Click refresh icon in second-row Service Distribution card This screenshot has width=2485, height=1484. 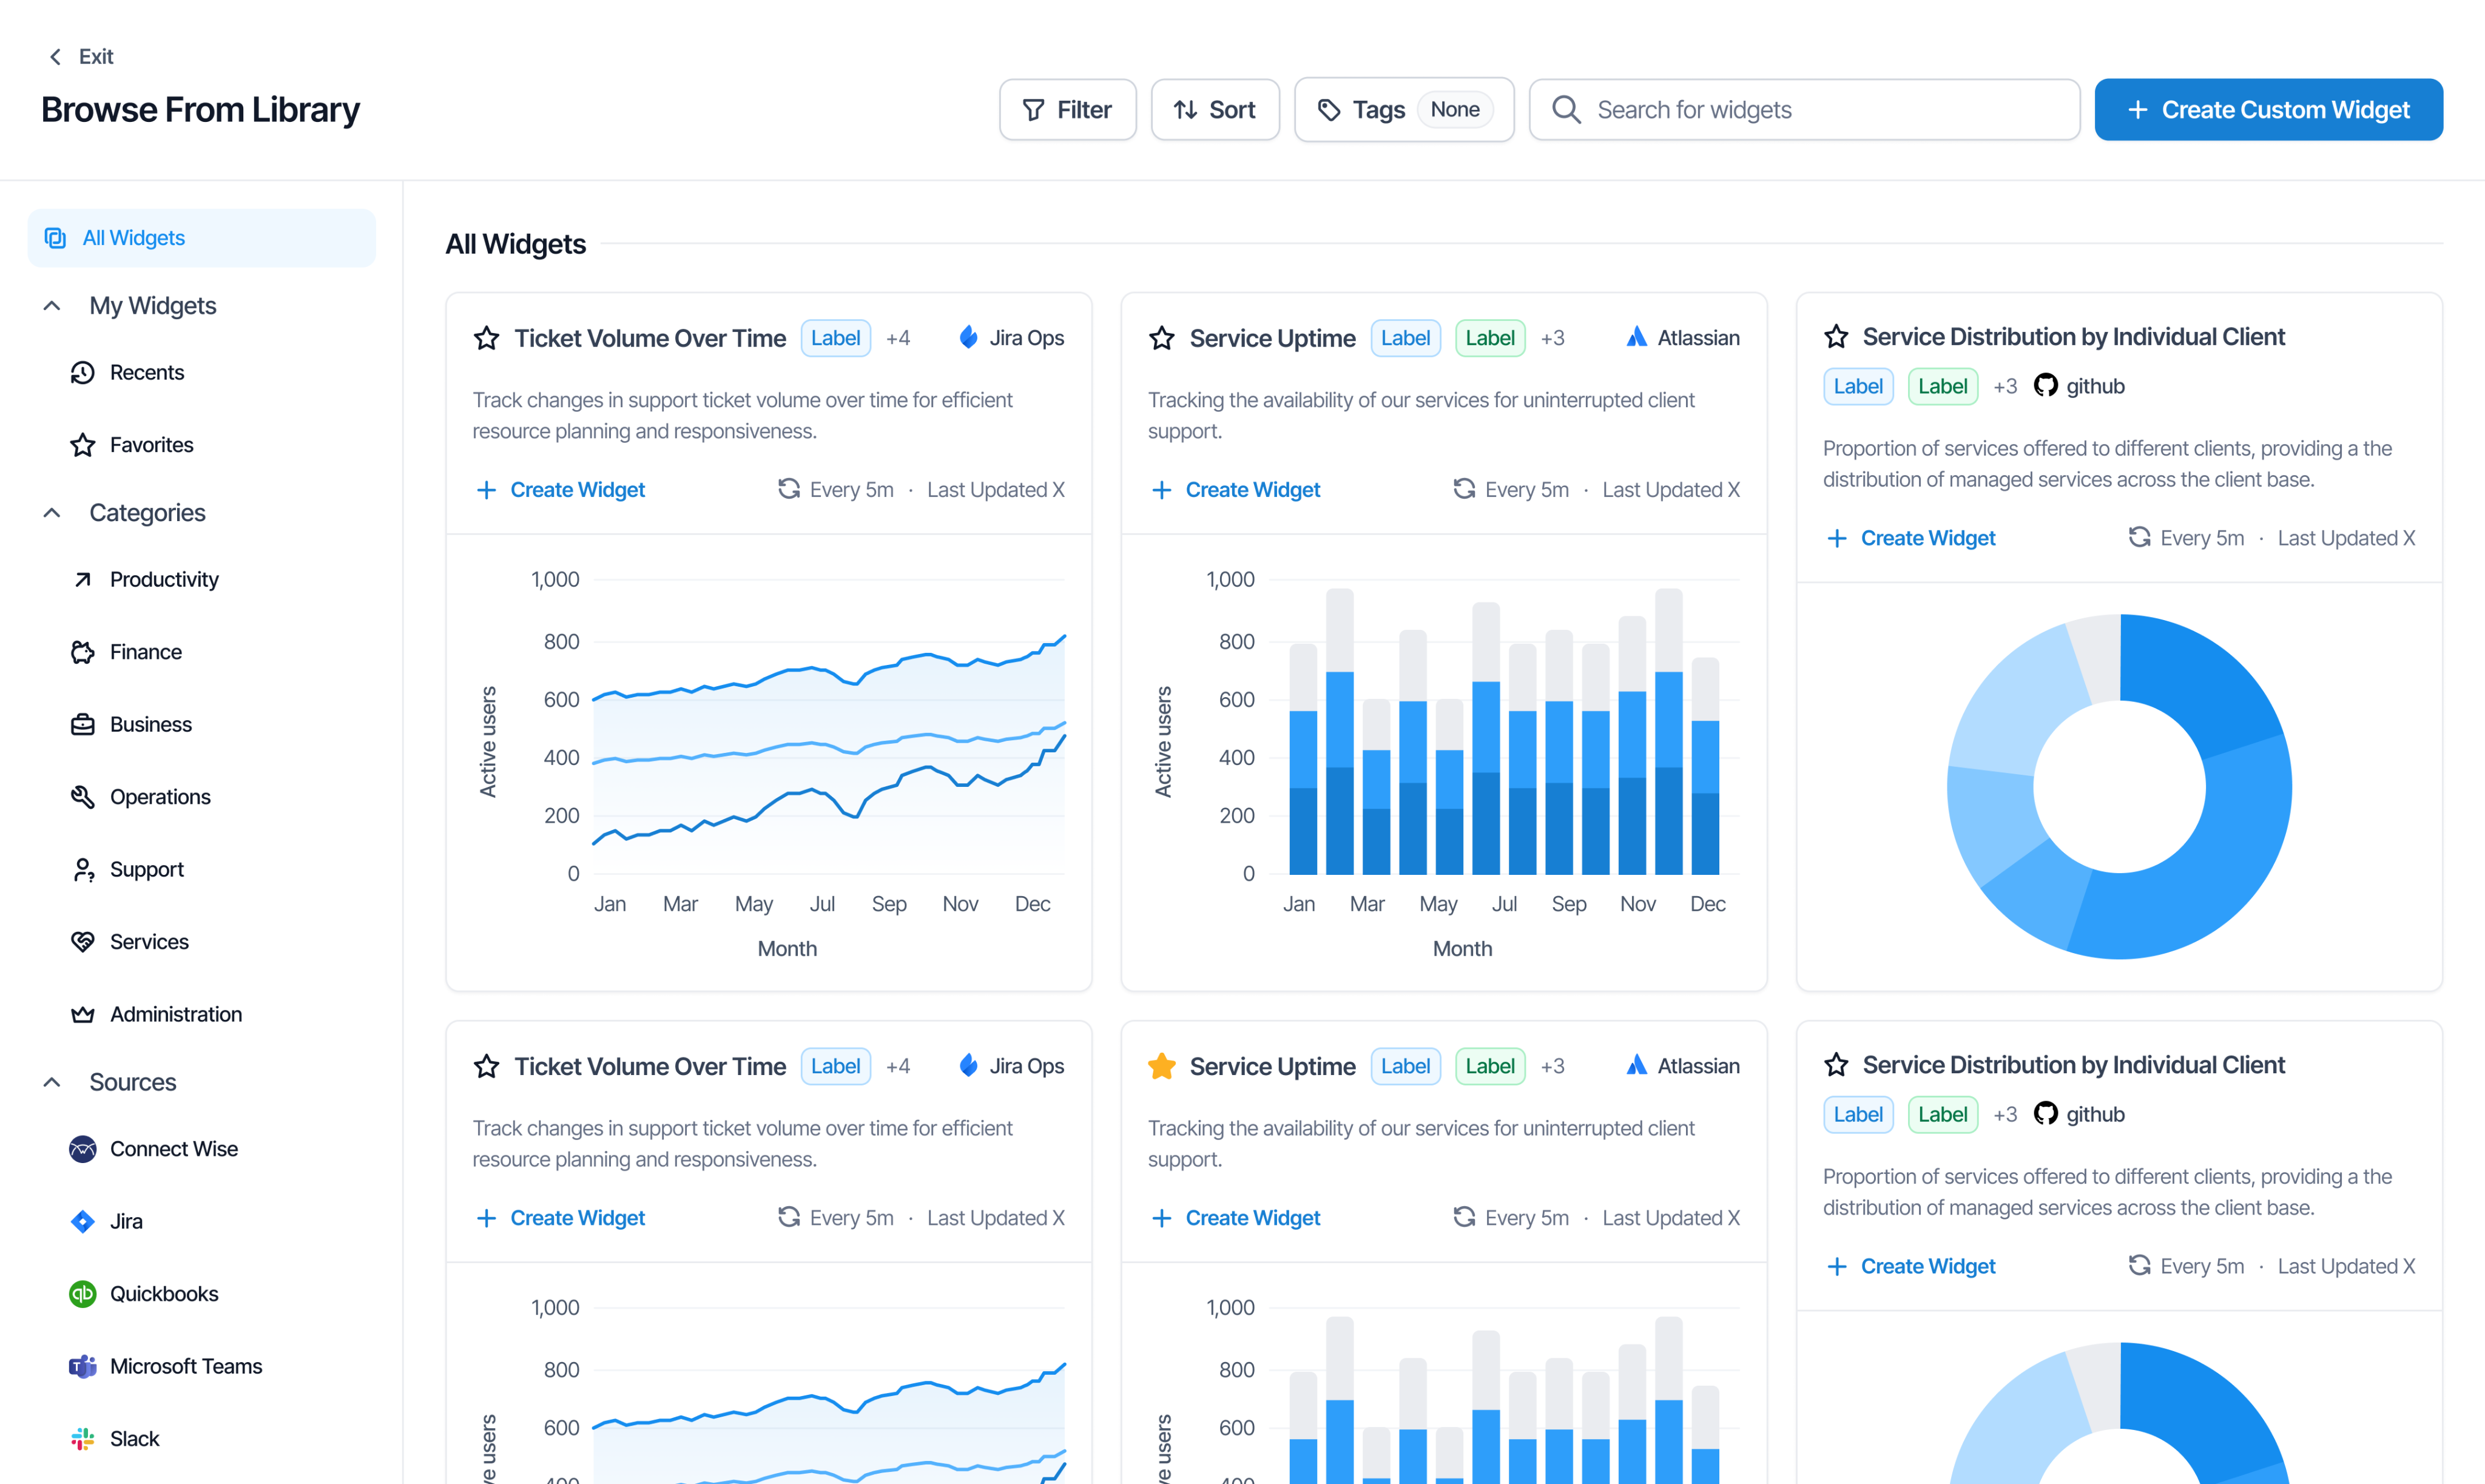click(2139, 1266)
